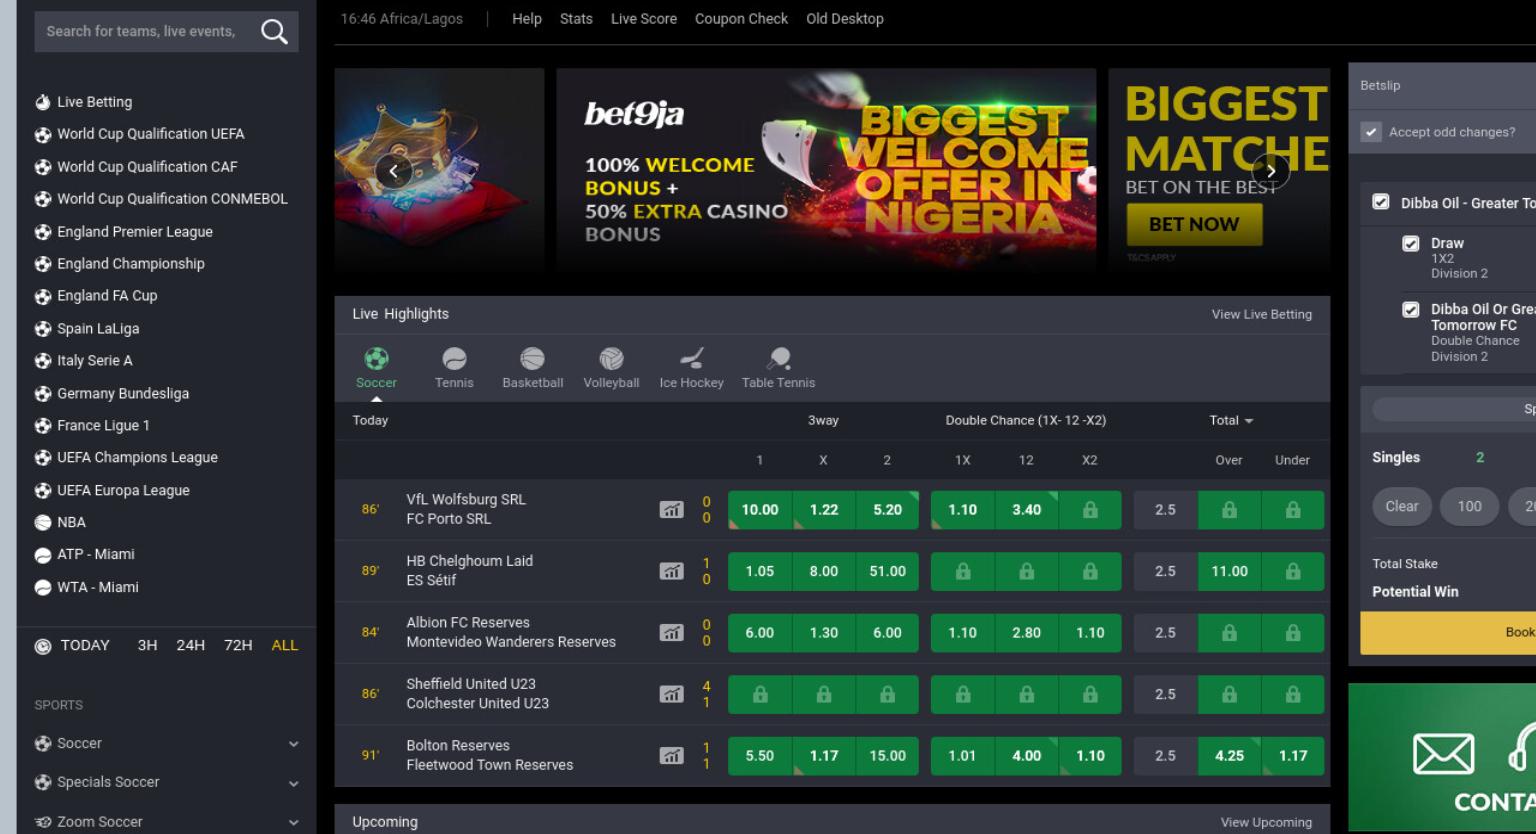Click the Search for teams input field
The height and width of the screenshot is (834, 1536).
click(x=145, y=32)
